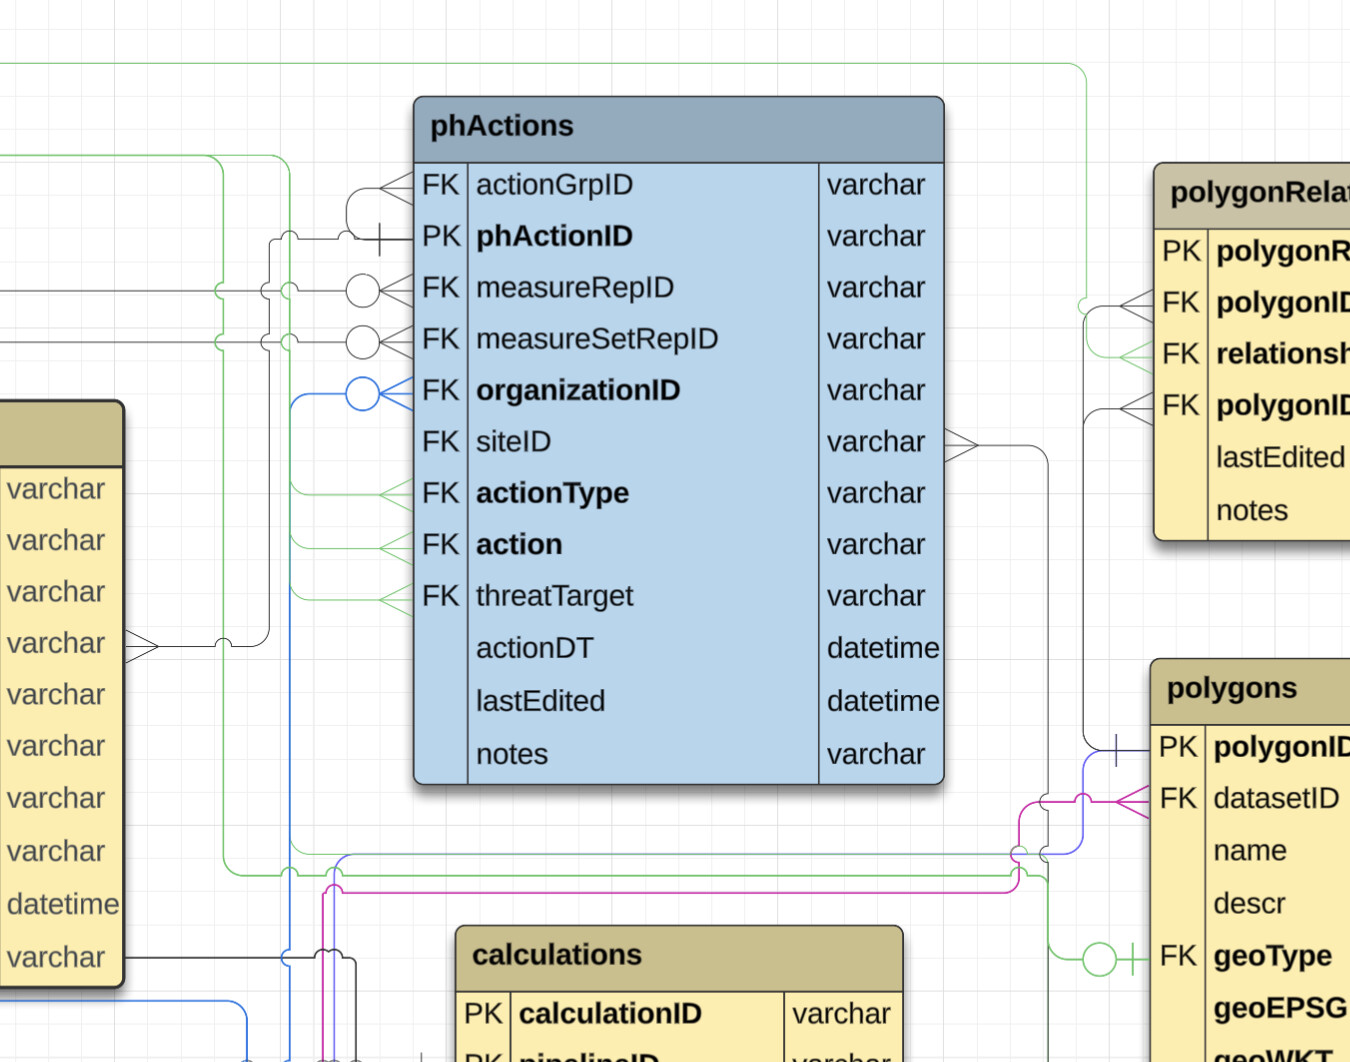
Task: Select the siteID field in phActions
Action: [x=513, y=441]
